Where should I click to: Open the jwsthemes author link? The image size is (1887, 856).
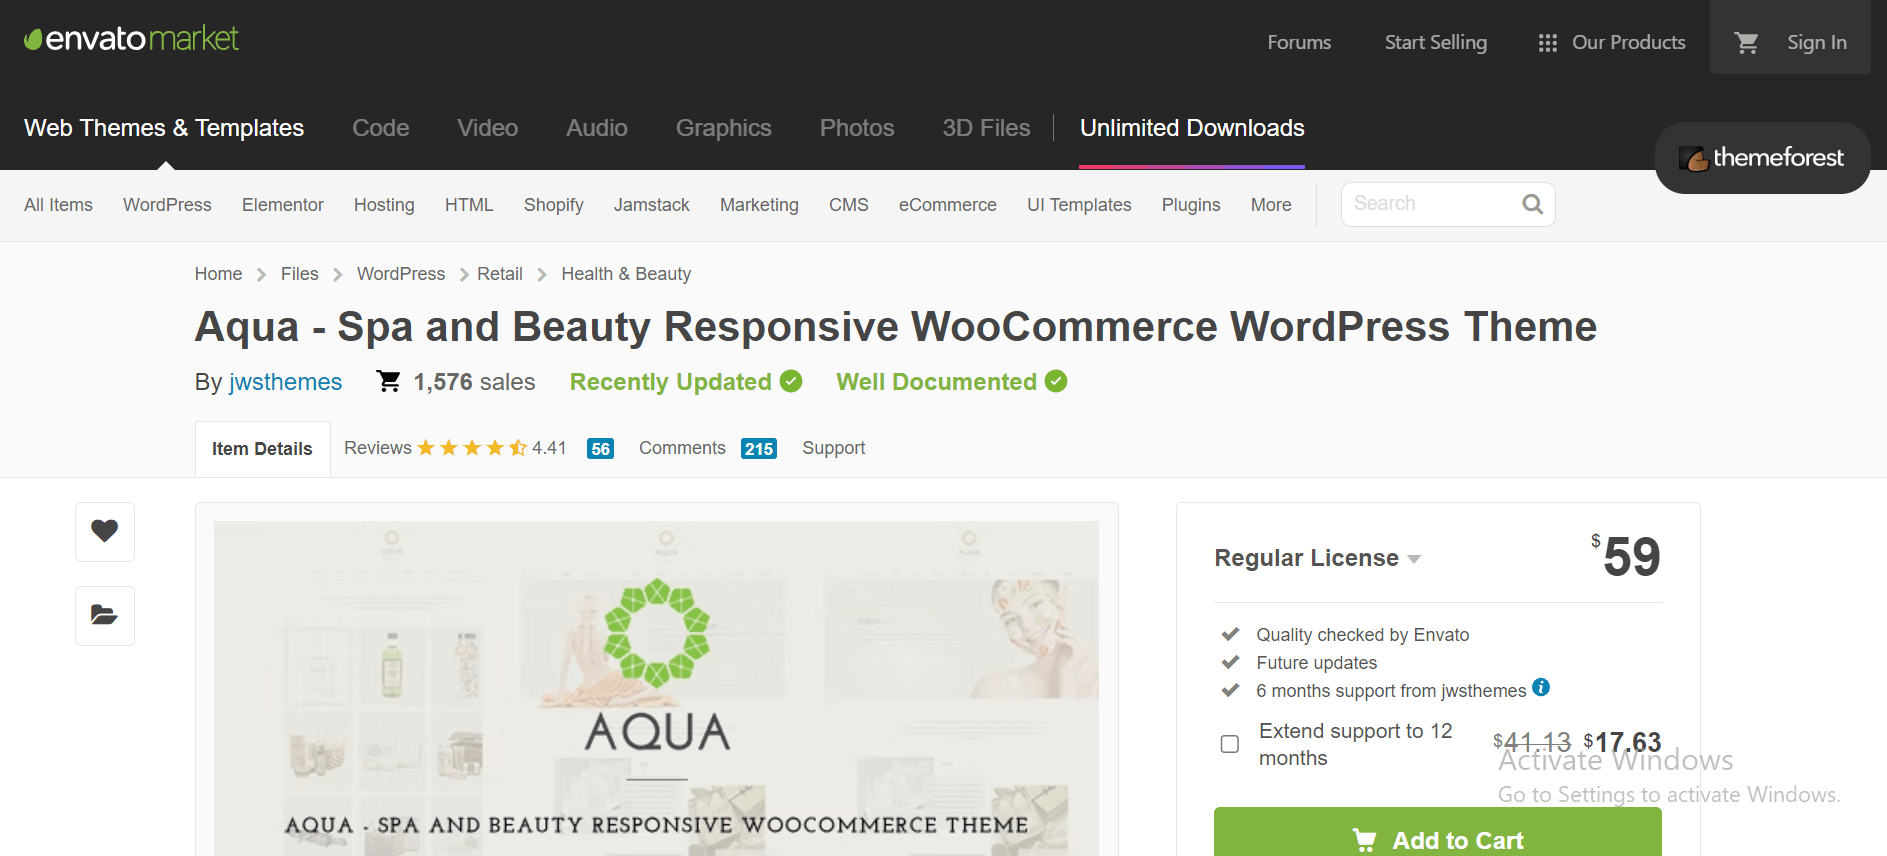(x=285, y=382)
